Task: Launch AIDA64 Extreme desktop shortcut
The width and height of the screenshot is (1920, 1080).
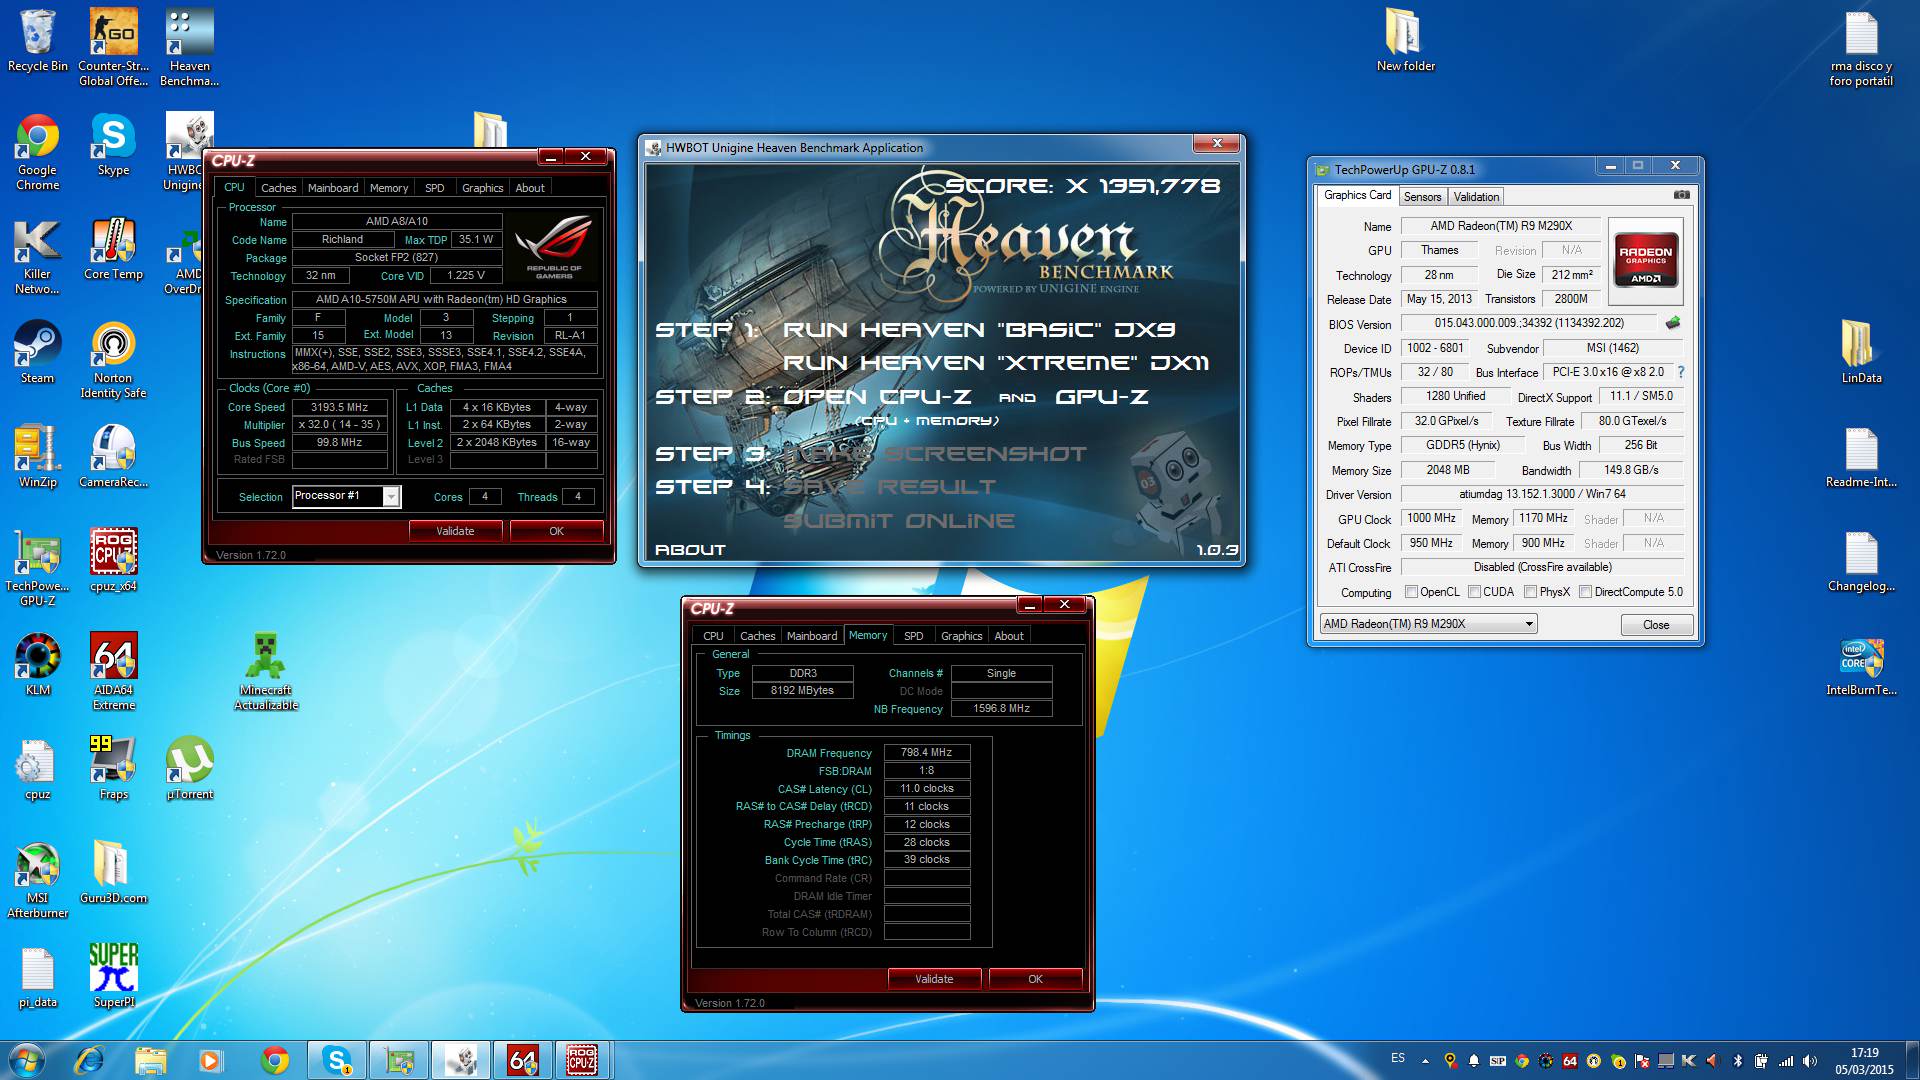Action: [x=113, y=672]
